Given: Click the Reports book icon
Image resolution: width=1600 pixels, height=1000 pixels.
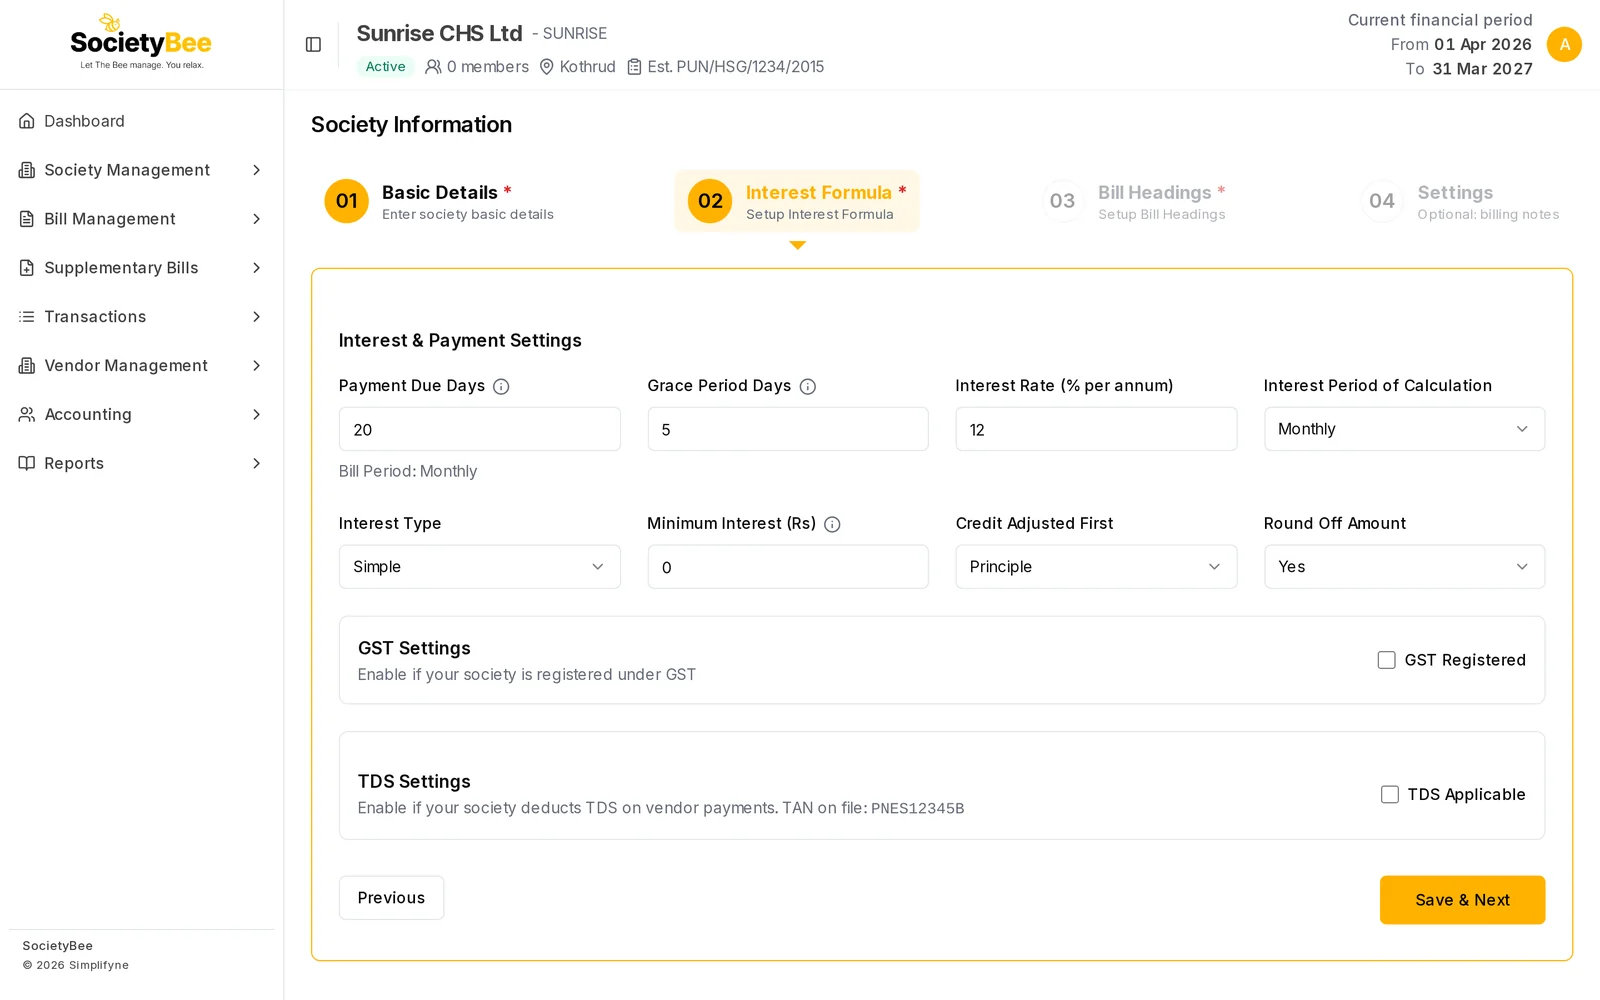Looking at the screenshot, I should pyautogui.click(x=27, y=464).
